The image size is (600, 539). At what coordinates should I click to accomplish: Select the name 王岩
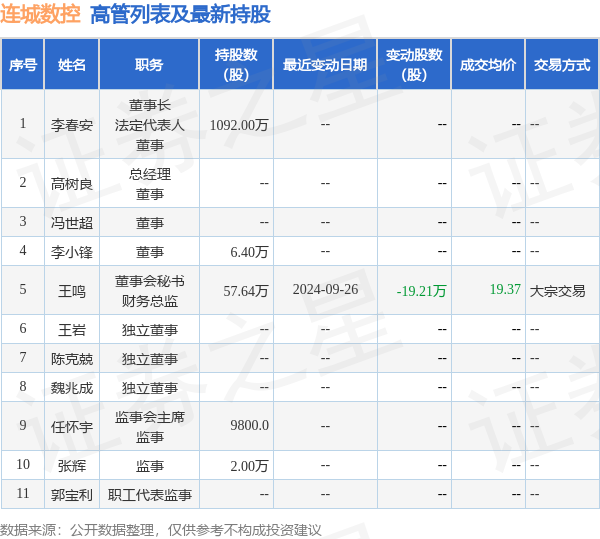(x=72, y=330)
